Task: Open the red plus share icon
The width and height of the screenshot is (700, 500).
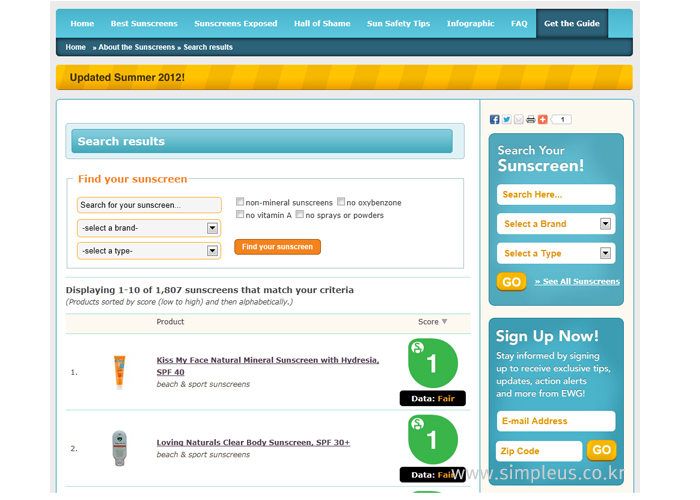Action: [542, 119]
